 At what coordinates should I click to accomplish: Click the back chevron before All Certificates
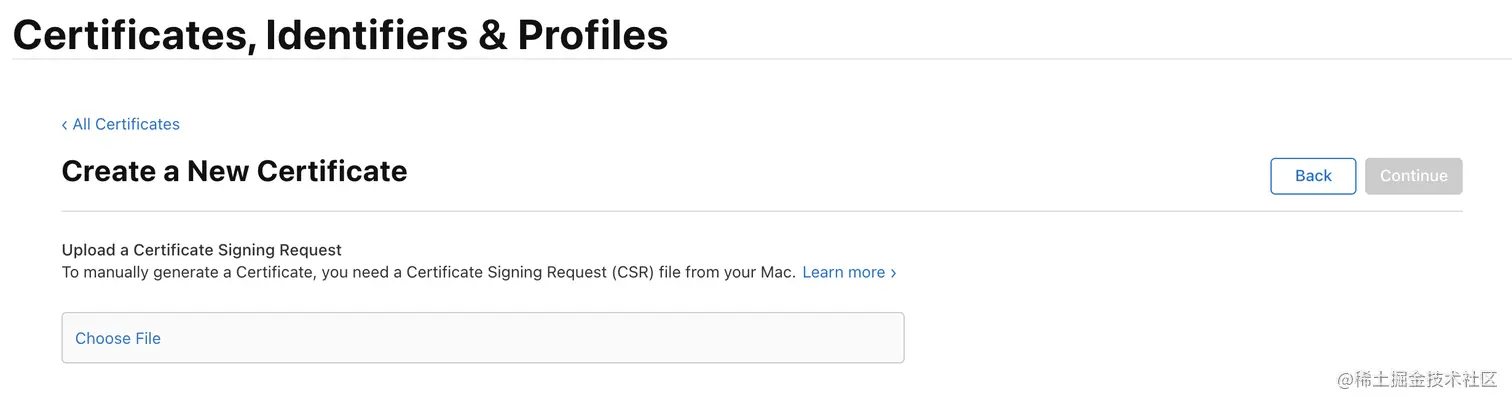65,125
